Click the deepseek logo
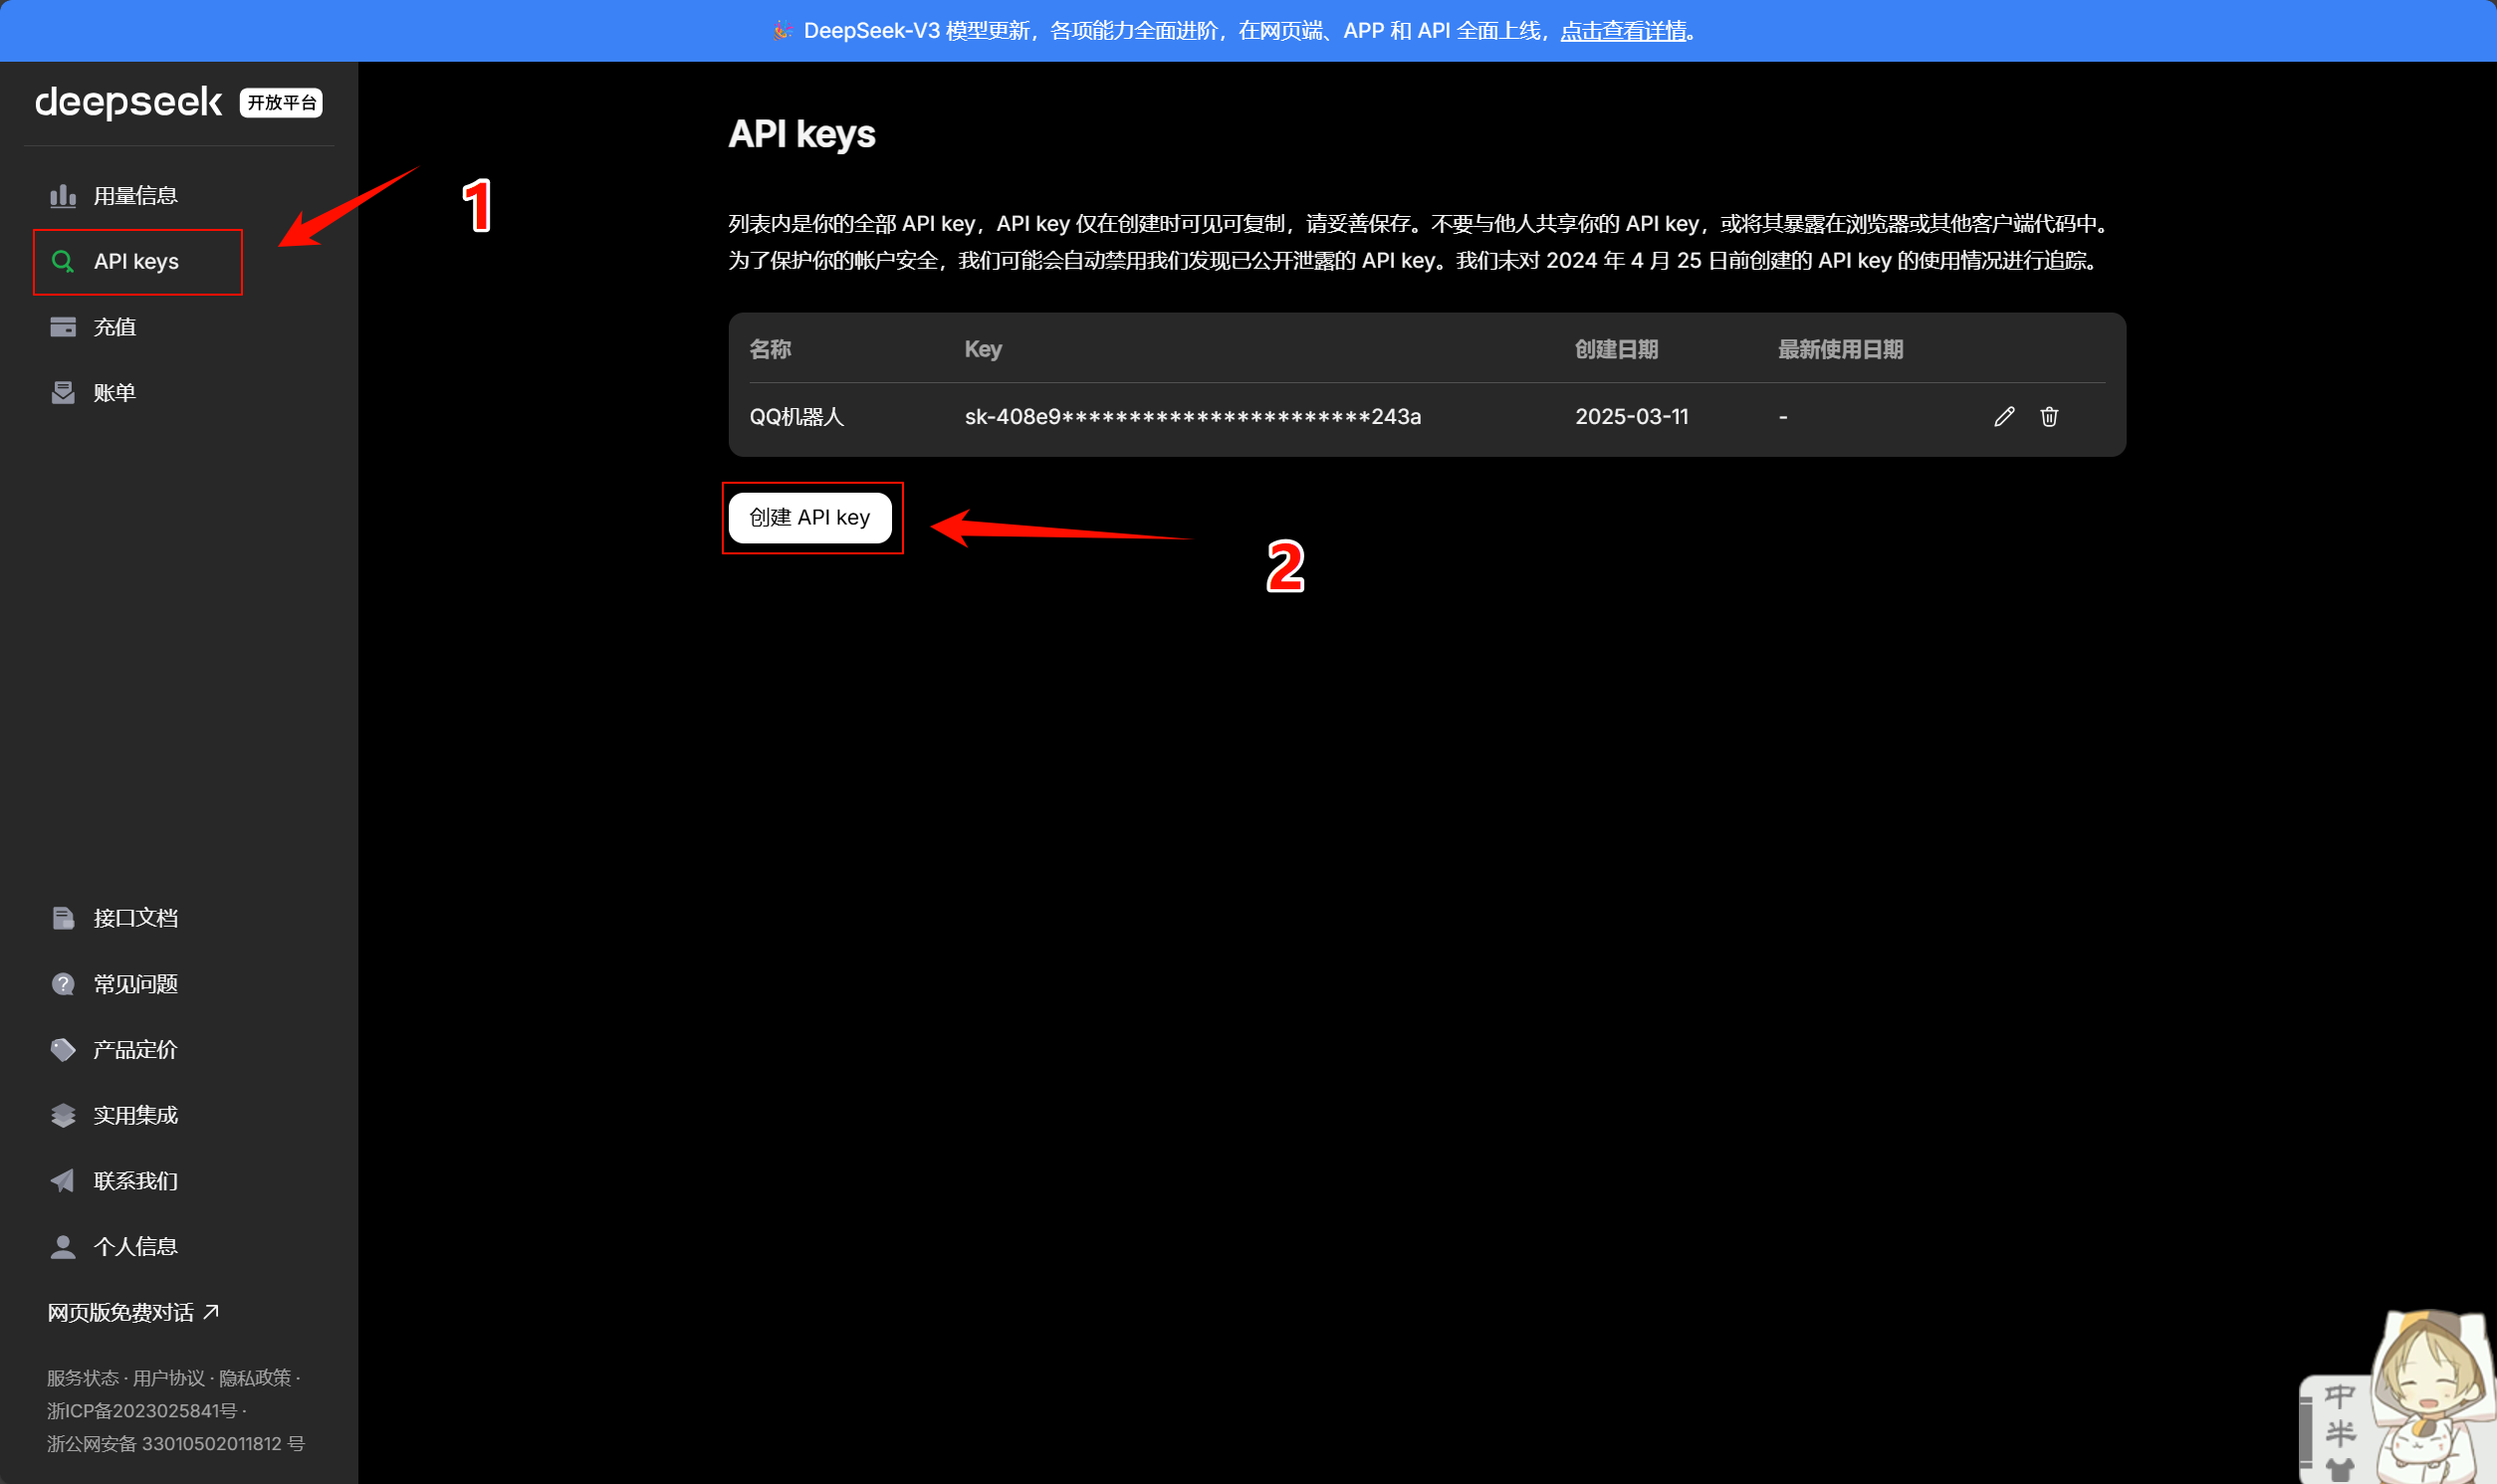Viewport: 2497px width, 1484px height. (128, 102)
